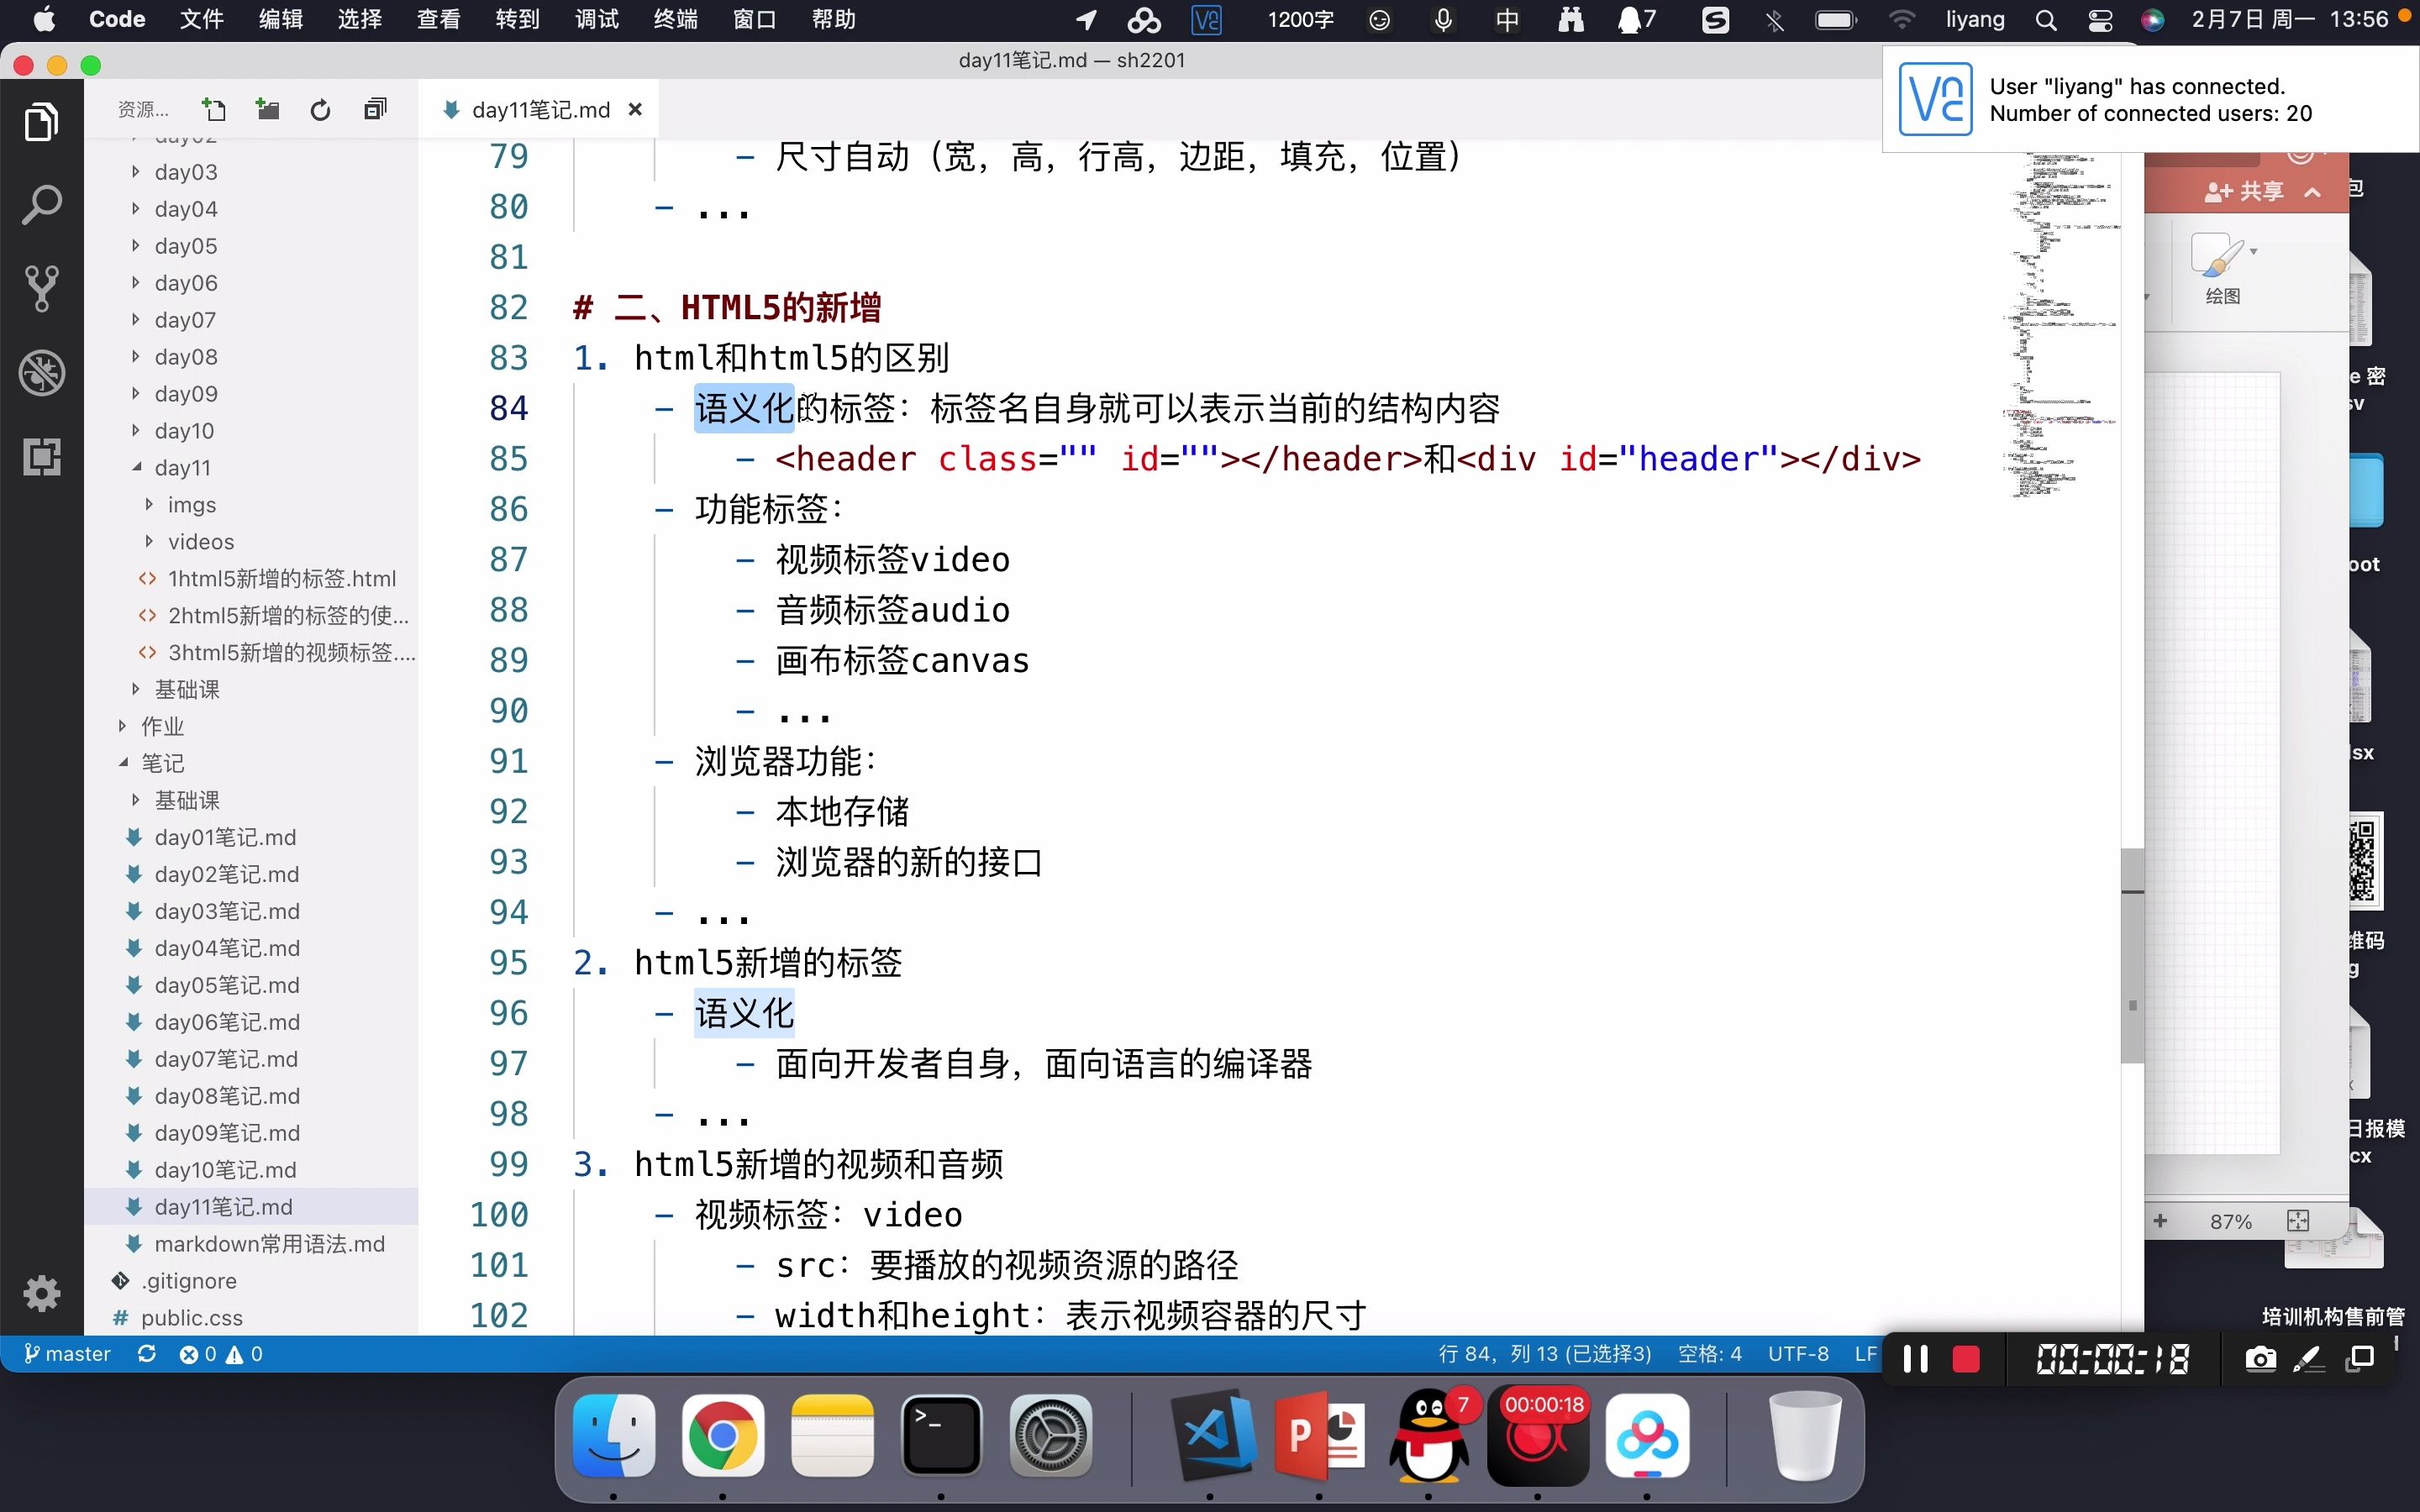
Task: Close the day11笔记.md tab
Action: pyautogui.click(x=635, y=110)
